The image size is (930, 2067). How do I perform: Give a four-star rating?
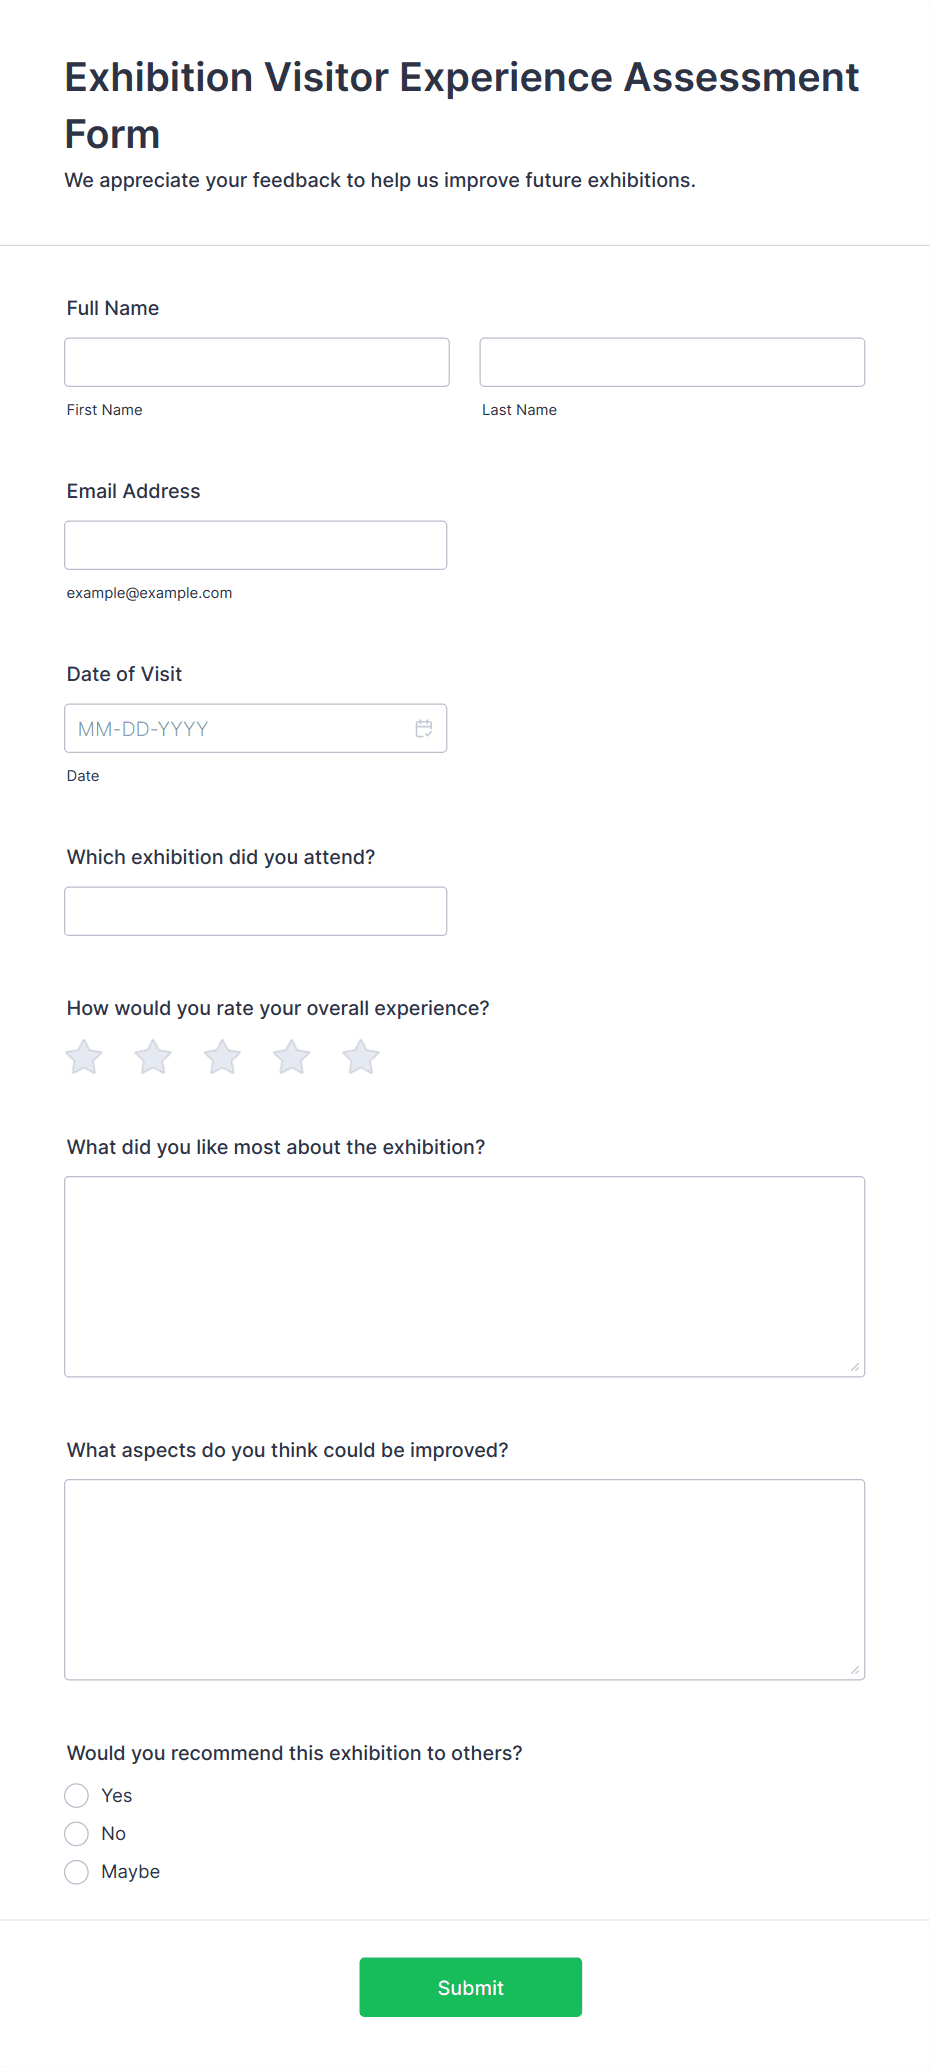tap(291, 1057)
